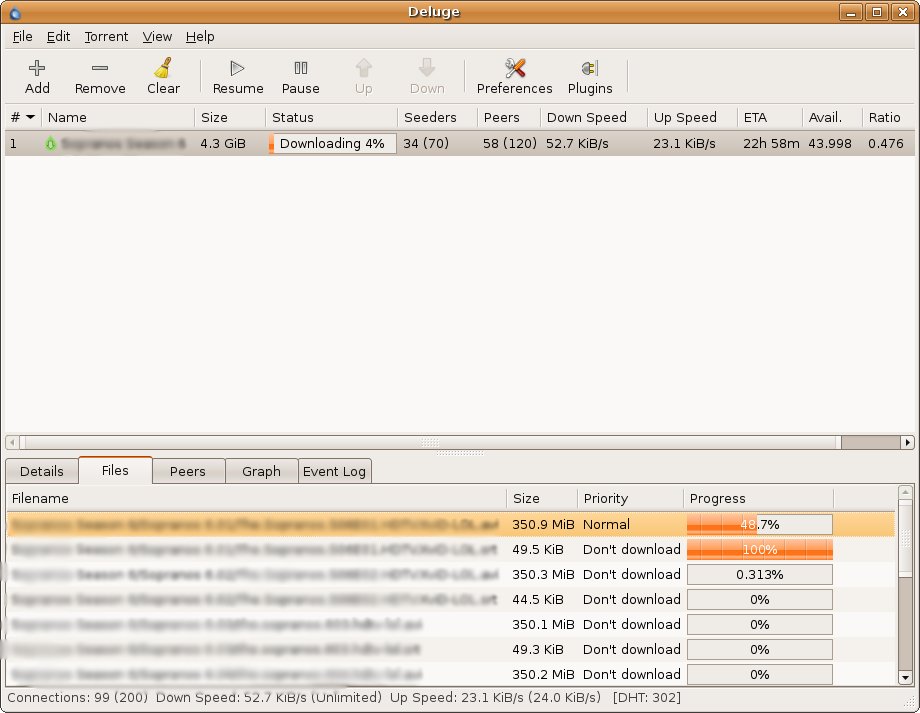Image resolution: width=920 pixels, height=713 pixels.
Task: Click Don't download for the 49.5 KiB file
Action: pos(631,550)
